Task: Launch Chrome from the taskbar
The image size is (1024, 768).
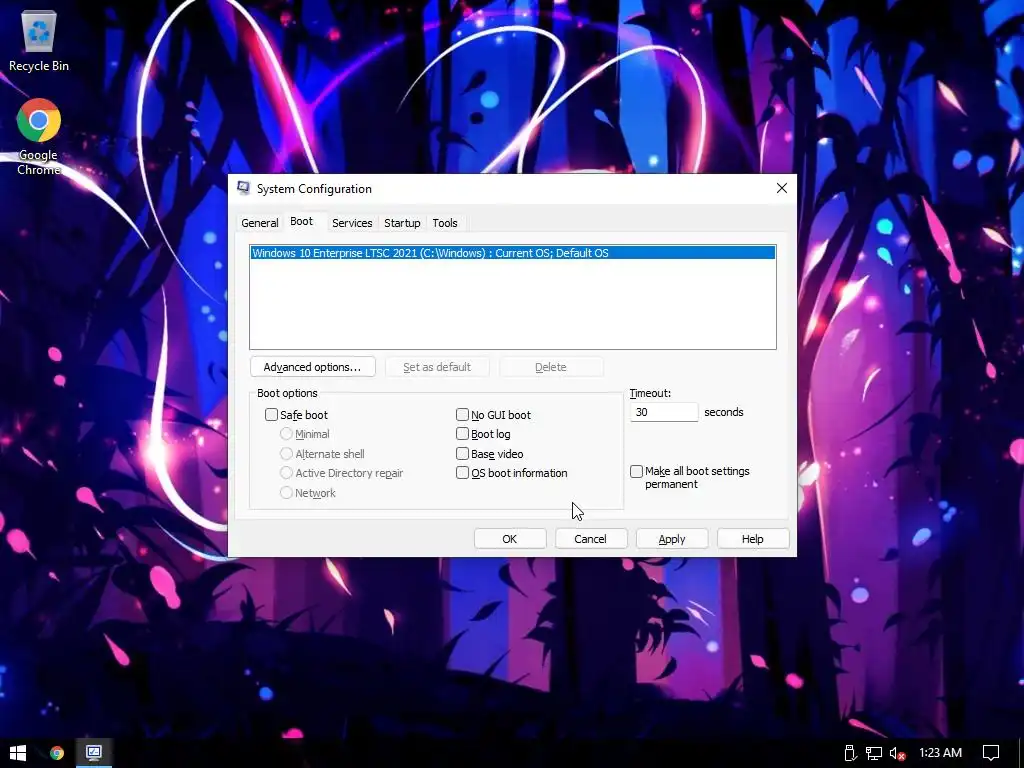Action: pyautogui.click(x=57, y=753)
